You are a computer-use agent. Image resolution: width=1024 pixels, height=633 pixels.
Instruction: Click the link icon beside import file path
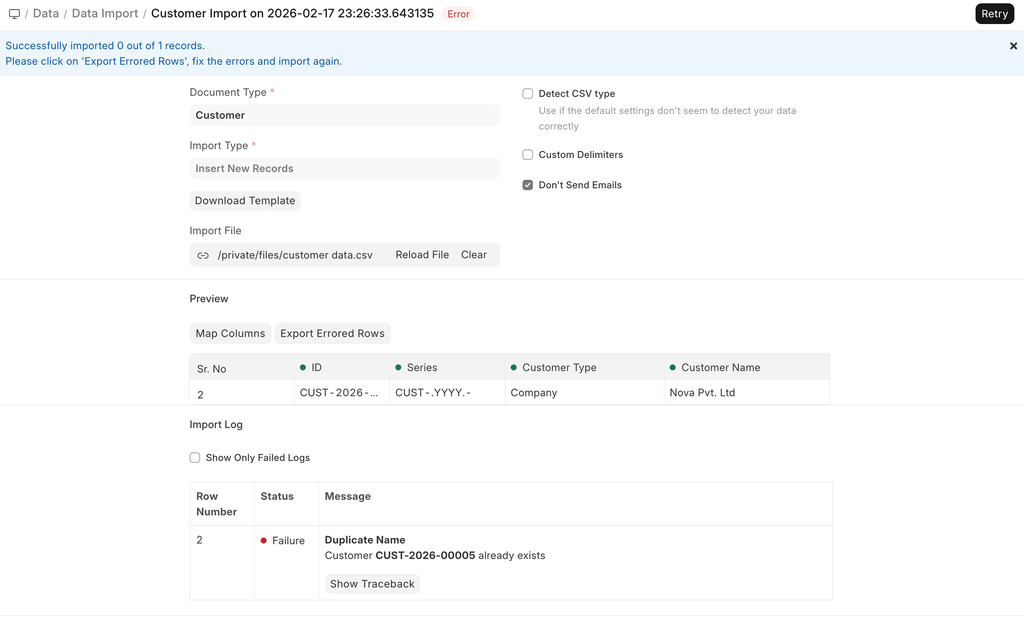pyautogui.click(x=203, y=255)
